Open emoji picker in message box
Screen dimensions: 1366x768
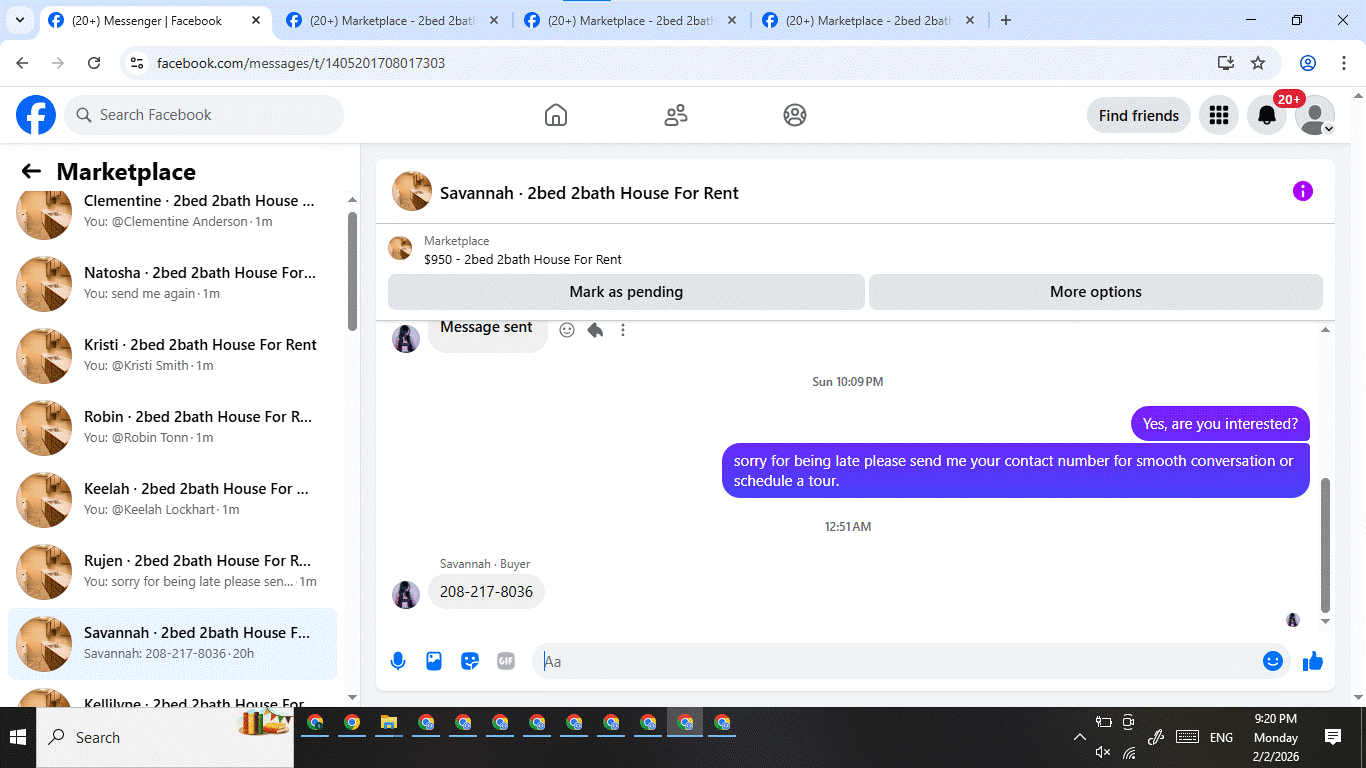coord(1272,661)
